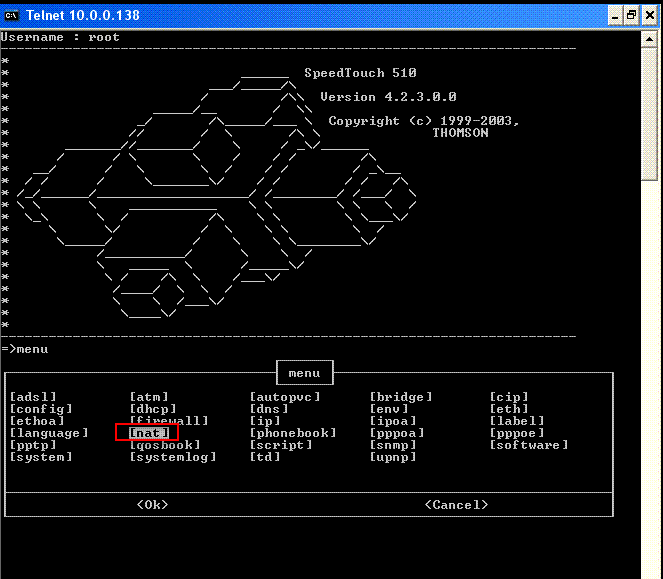Choose the [phonebook] menu entry
The width and height of the screenshot is (663, 579).
293,433
